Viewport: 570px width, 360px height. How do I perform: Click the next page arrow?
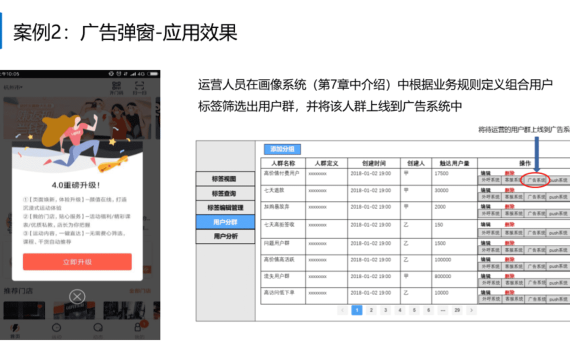click(471, 310)
